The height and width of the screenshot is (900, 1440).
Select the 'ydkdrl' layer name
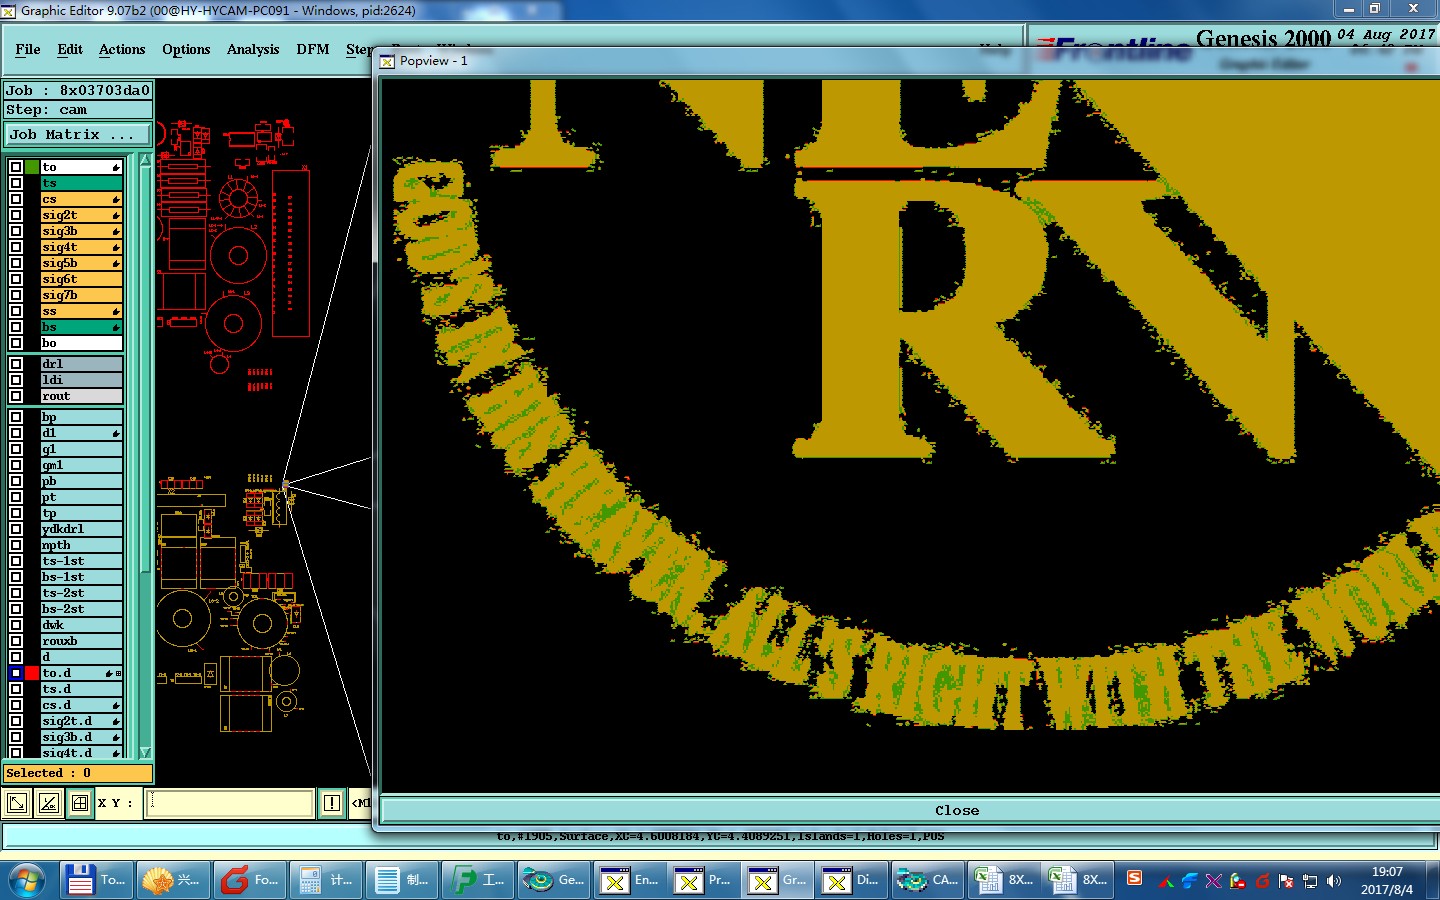click(x=82, y=529)
